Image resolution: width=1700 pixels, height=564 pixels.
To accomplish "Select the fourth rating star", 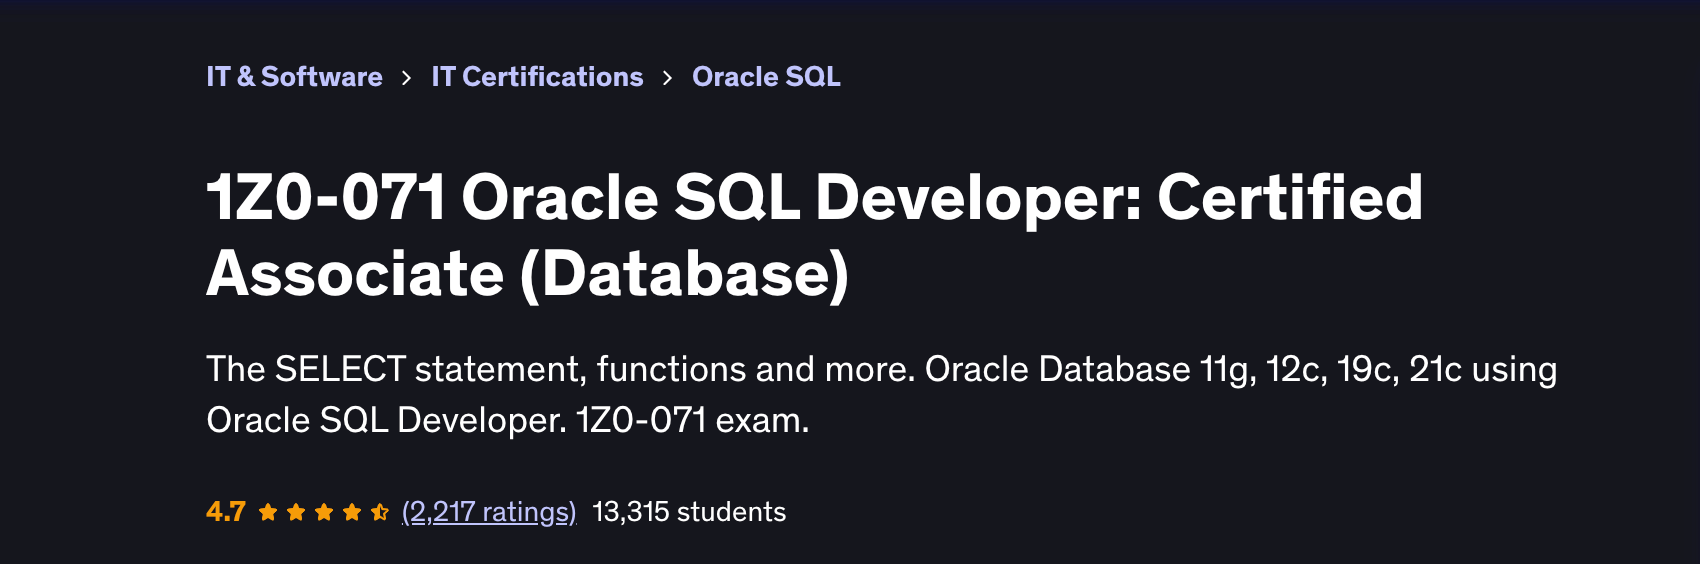I will point(352,512).
